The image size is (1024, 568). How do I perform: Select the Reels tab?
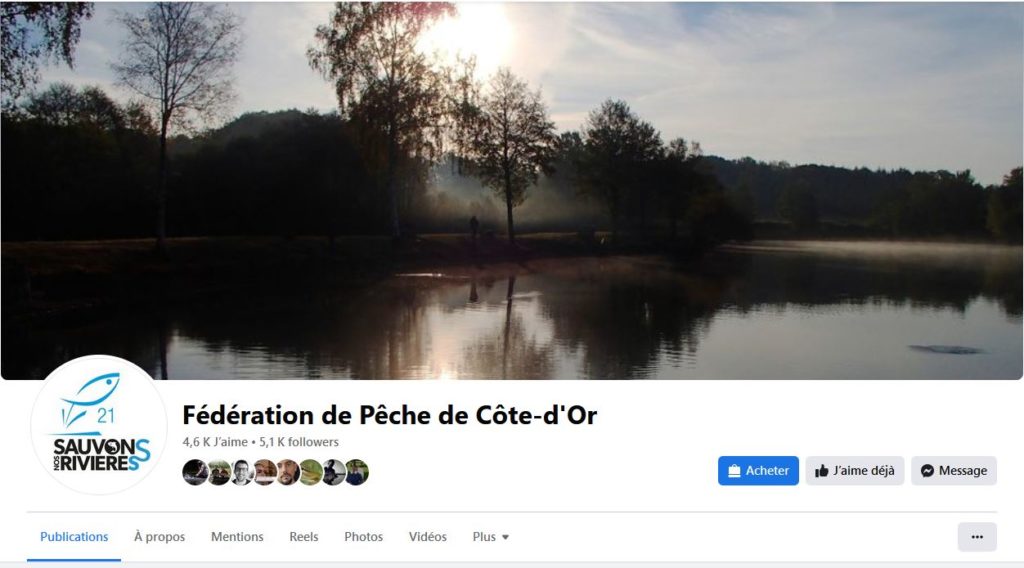pos(304,537)
